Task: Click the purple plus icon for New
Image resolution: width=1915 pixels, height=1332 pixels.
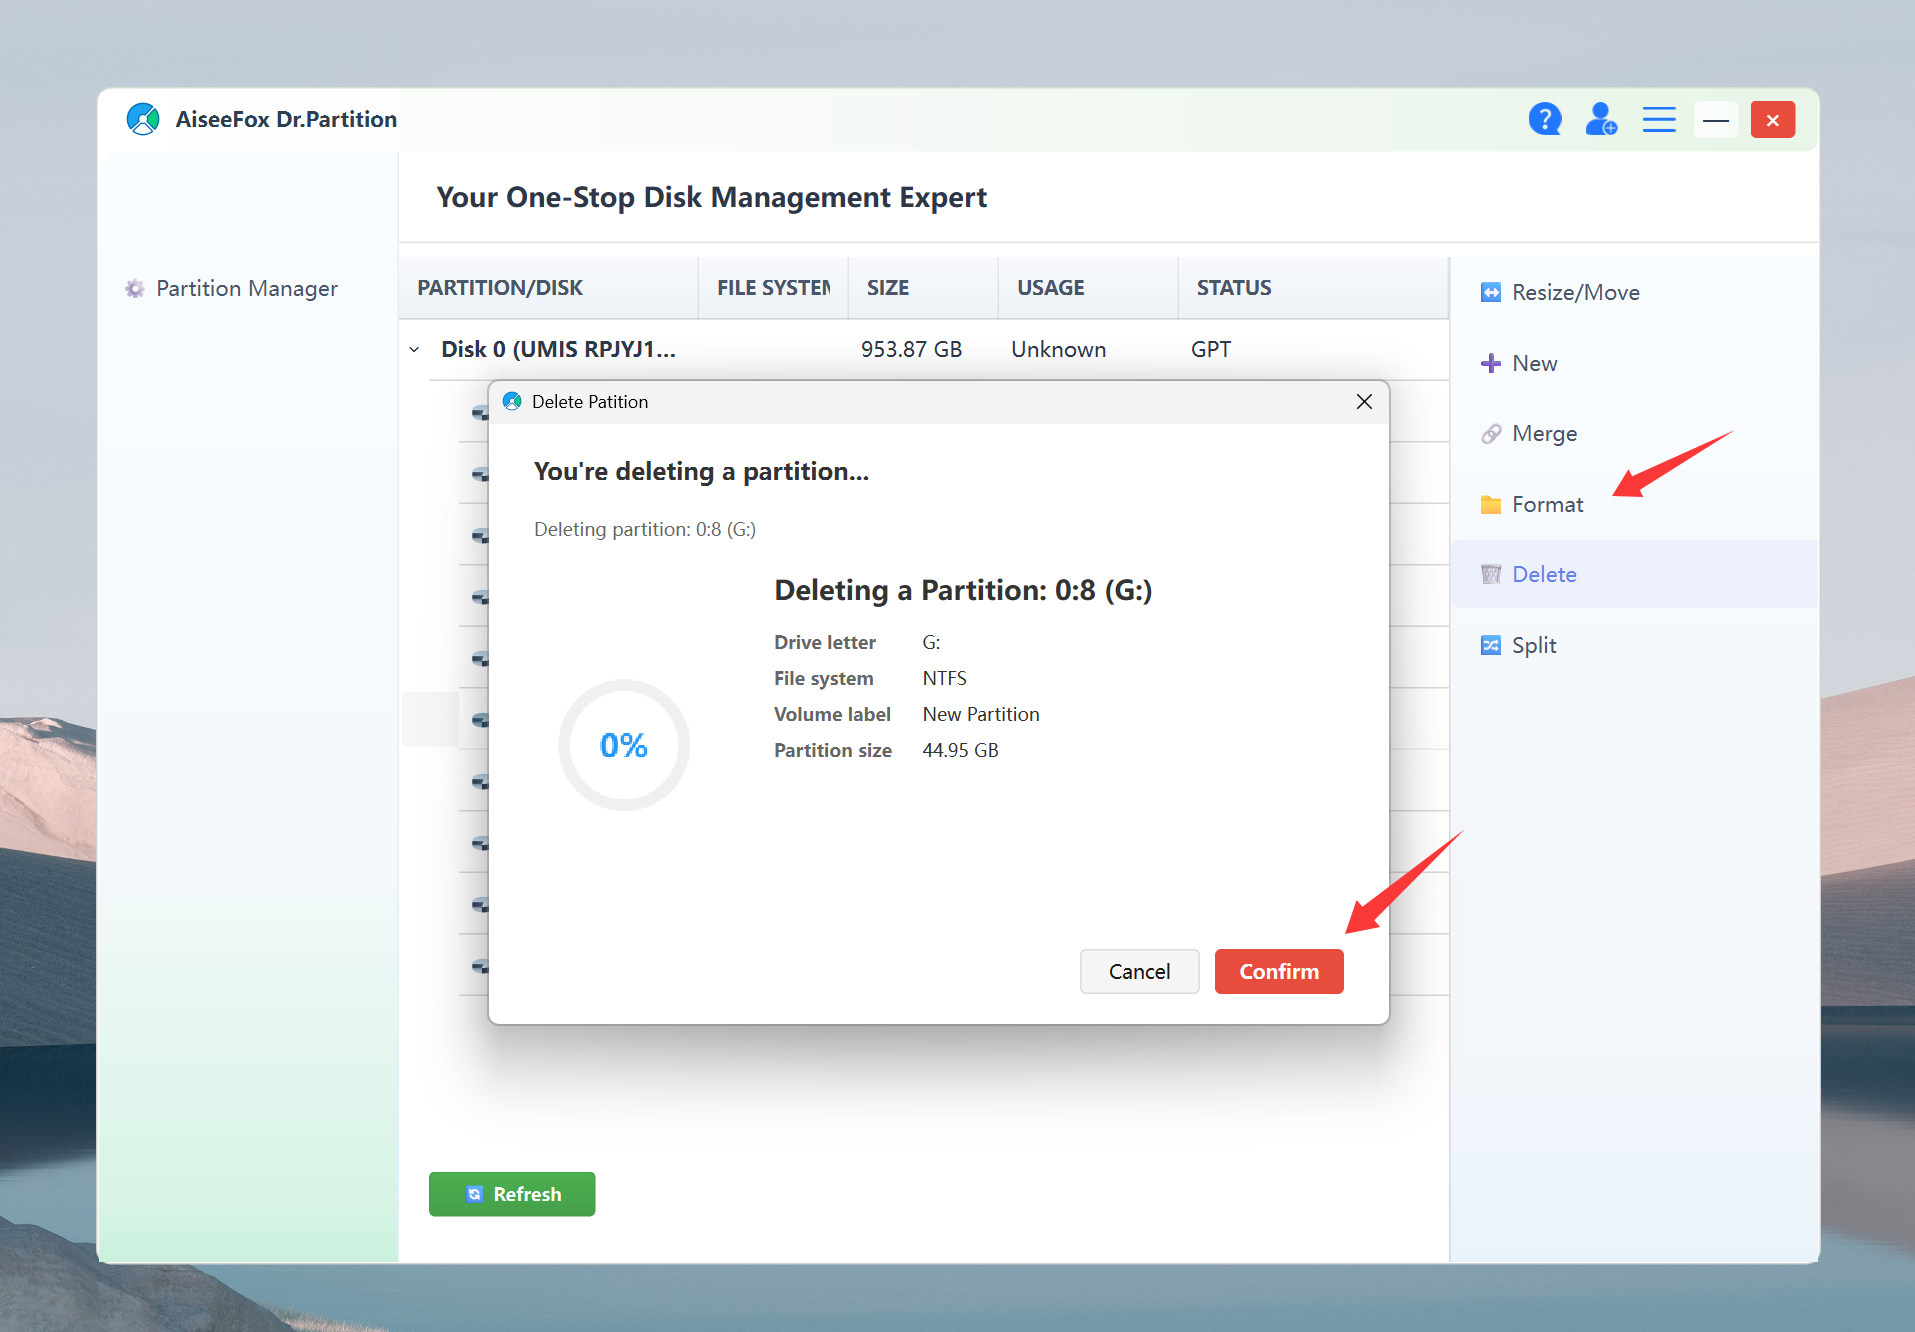Action: click(x=1490, y=364)
